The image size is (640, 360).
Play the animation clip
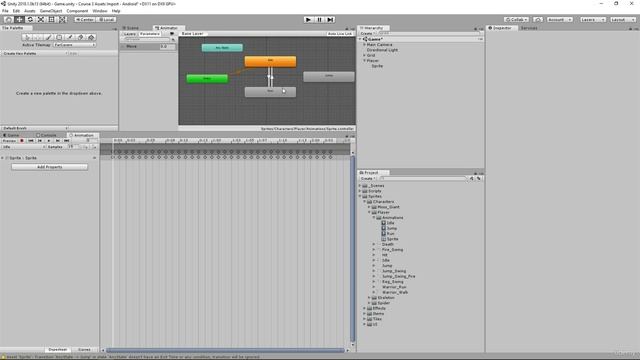click(49, 141)
